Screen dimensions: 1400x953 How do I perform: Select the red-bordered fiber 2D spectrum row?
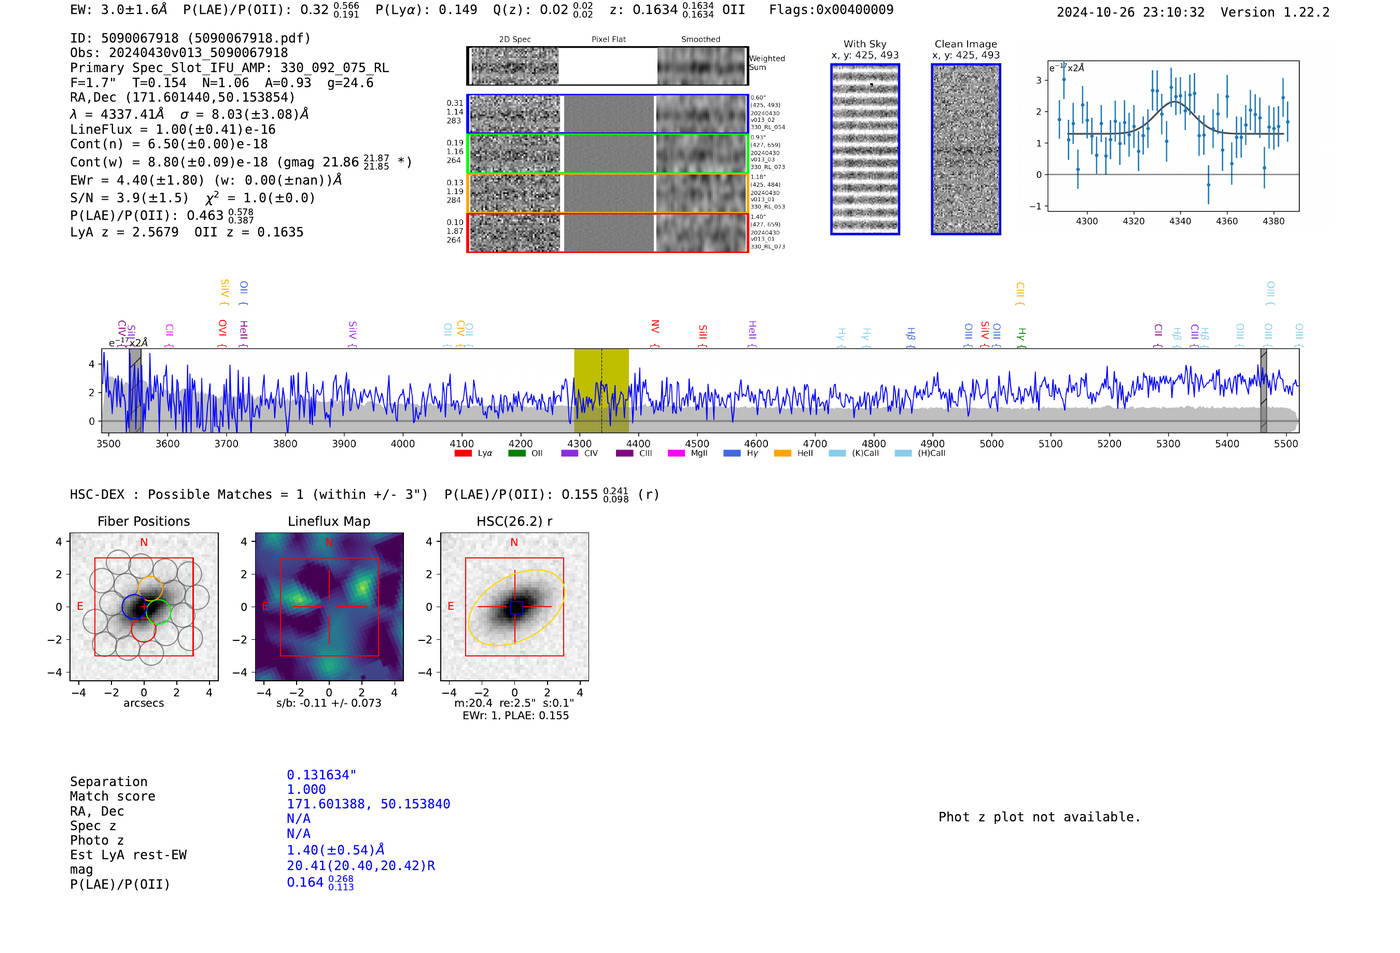click(607, 232)
